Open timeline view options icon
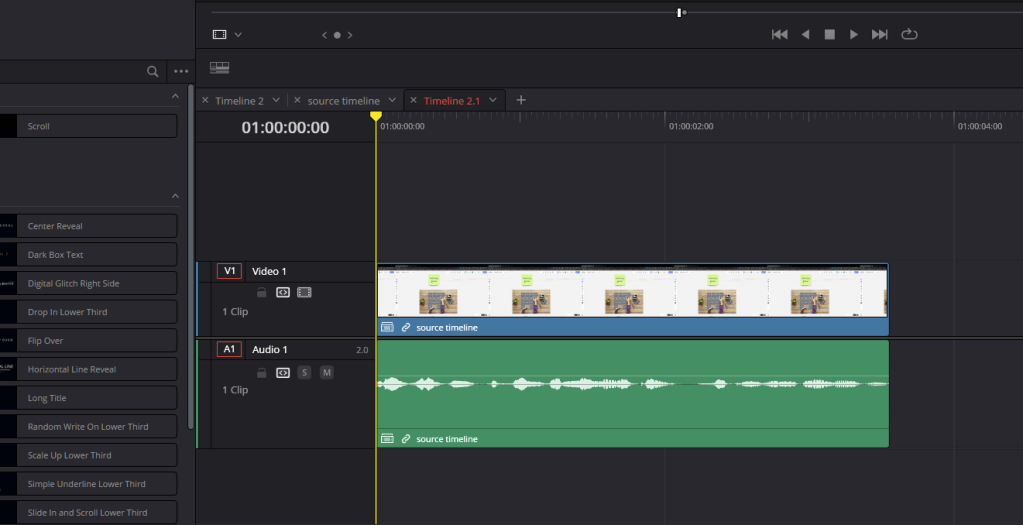This screenshot has height=525, width=1023. (219, 68)
